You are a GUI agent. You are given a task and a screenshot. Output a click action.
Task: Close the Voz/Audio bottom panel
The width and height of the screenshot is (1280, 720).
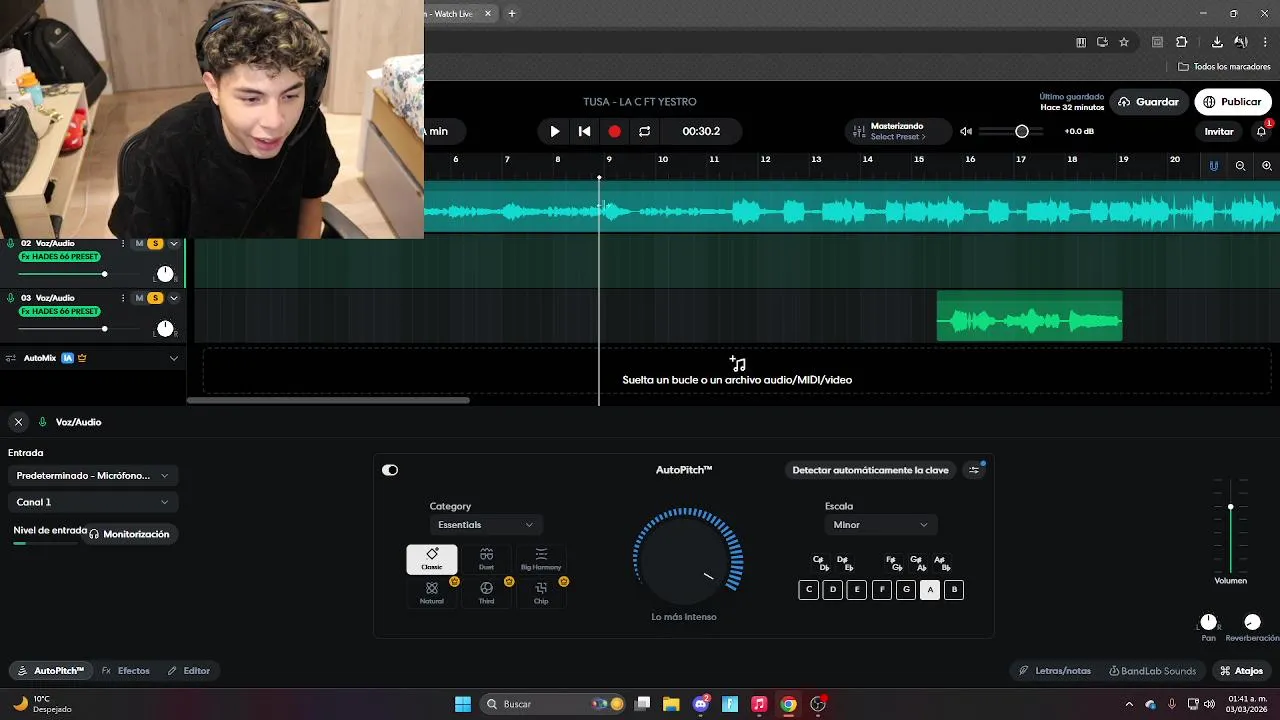(18, 422)
